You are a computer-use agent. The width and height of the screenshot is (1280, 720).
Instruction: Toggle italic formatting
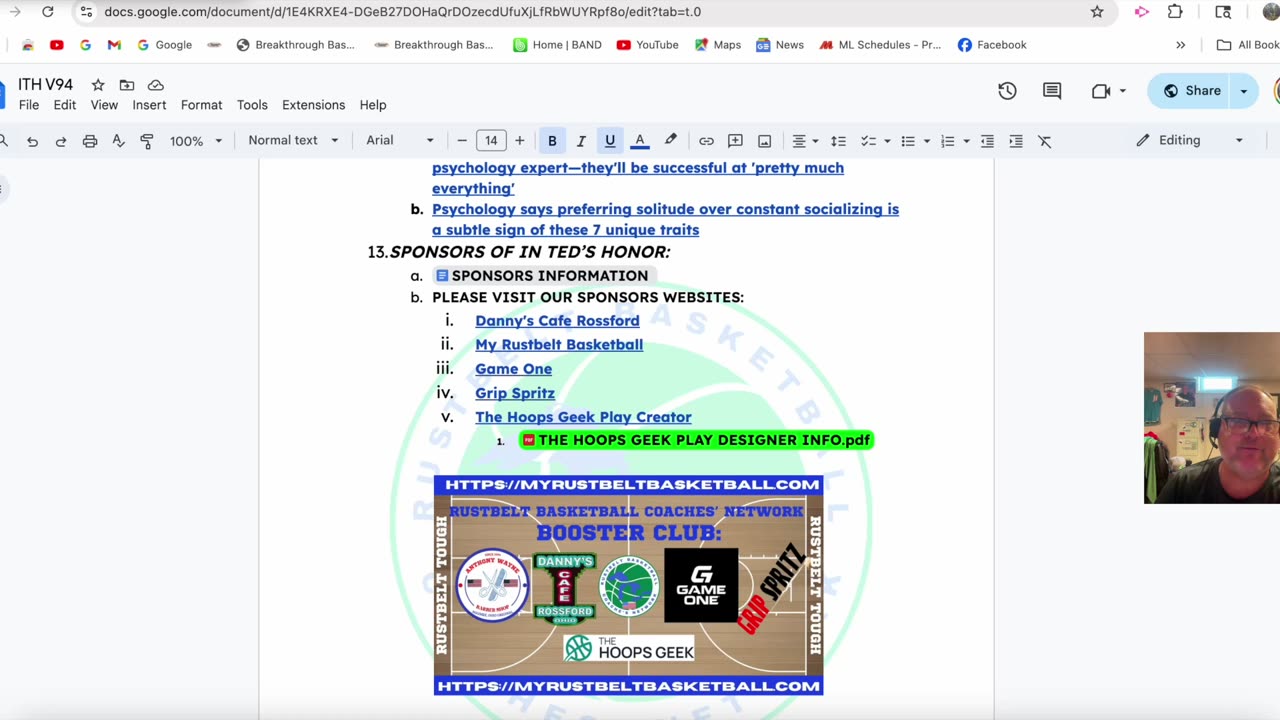581,141
